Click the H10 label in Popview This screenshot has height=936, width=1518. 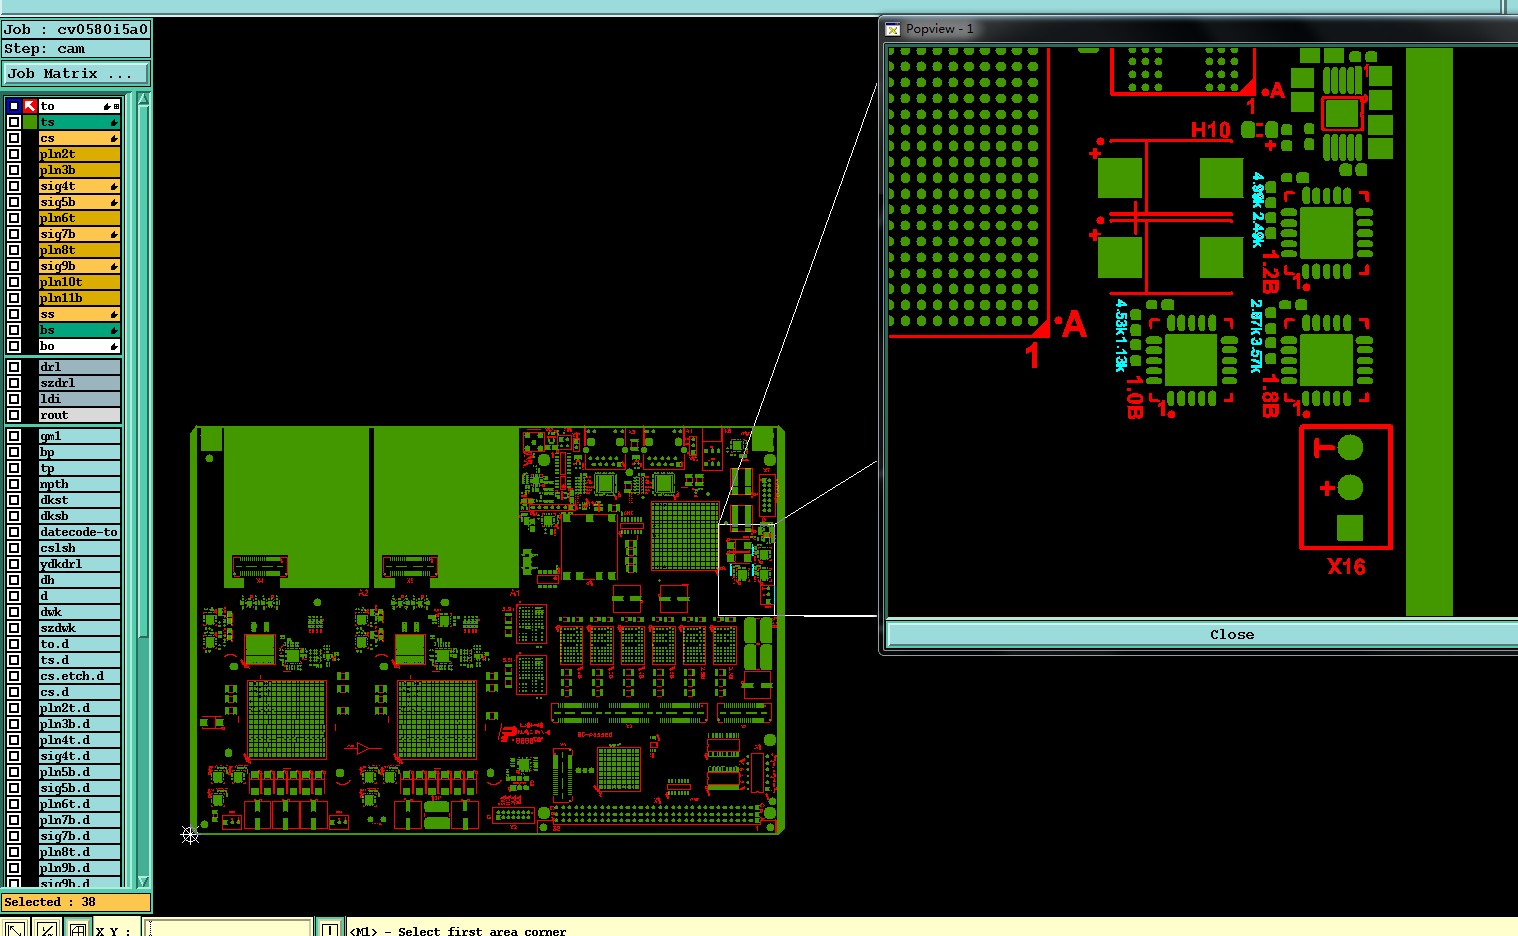(x=1210, y=130)
